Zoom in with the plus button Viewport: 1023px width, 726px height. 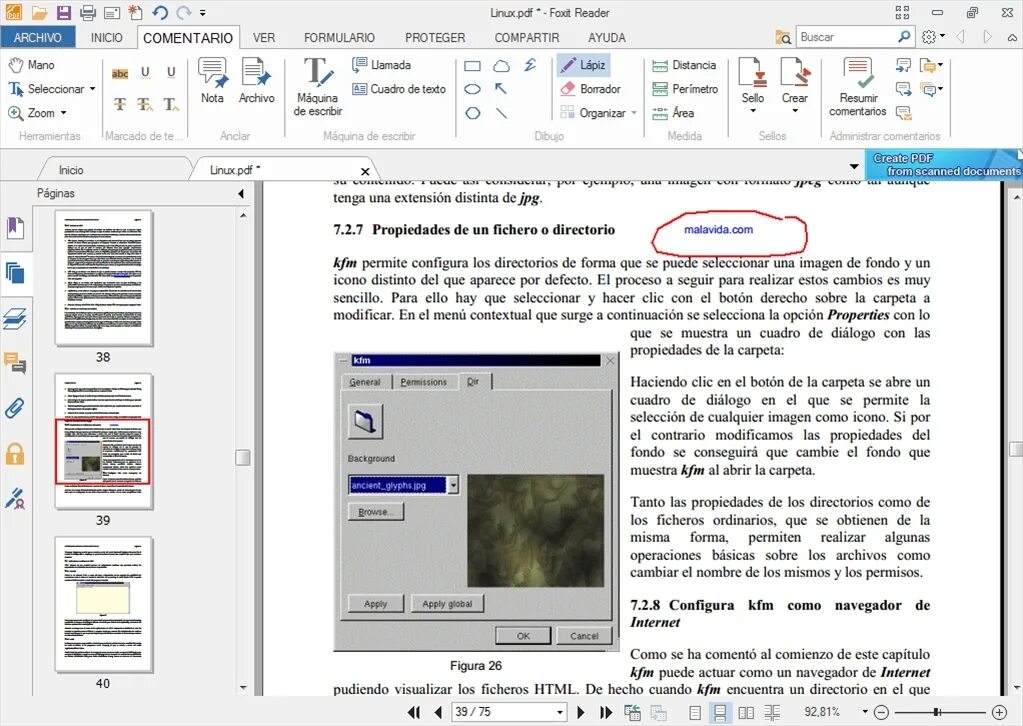[x=998, y=712]
